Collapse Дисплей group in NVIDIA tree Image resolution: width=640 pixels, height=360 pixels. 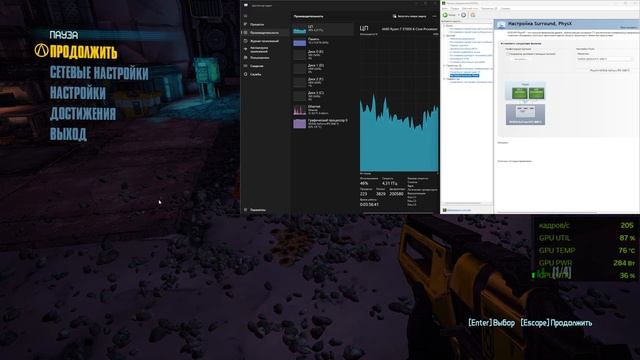[x=444, y=36]
